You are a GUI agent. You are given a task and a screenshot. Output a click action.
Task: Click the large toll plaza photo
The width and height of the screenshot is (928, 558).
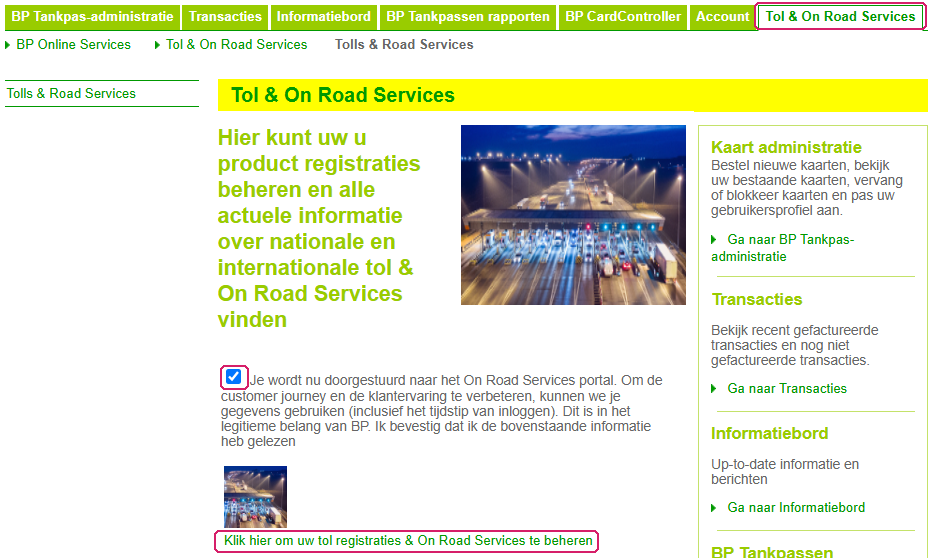pos(573,215)
